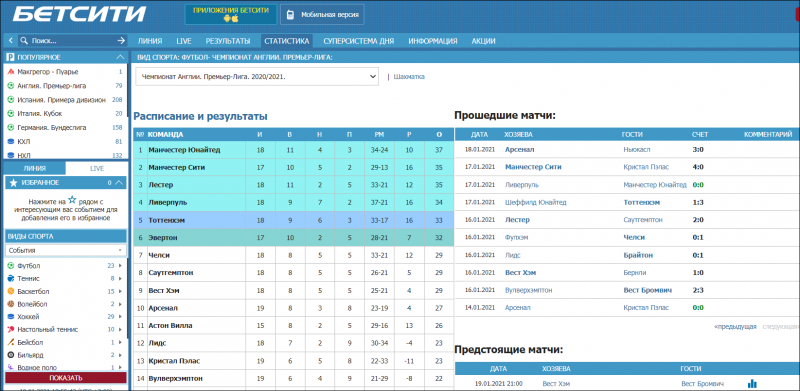Viewport: 800px width, 391px height.
Task: Click the Настольный теннис sport icon
Action: [x=11, y=330]
